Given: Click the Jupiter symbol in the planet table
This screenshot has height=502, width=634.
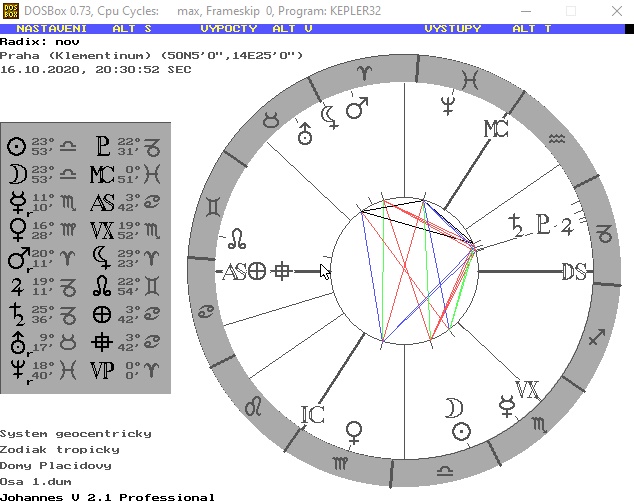Looking at the screenshot, I should 17,286.
